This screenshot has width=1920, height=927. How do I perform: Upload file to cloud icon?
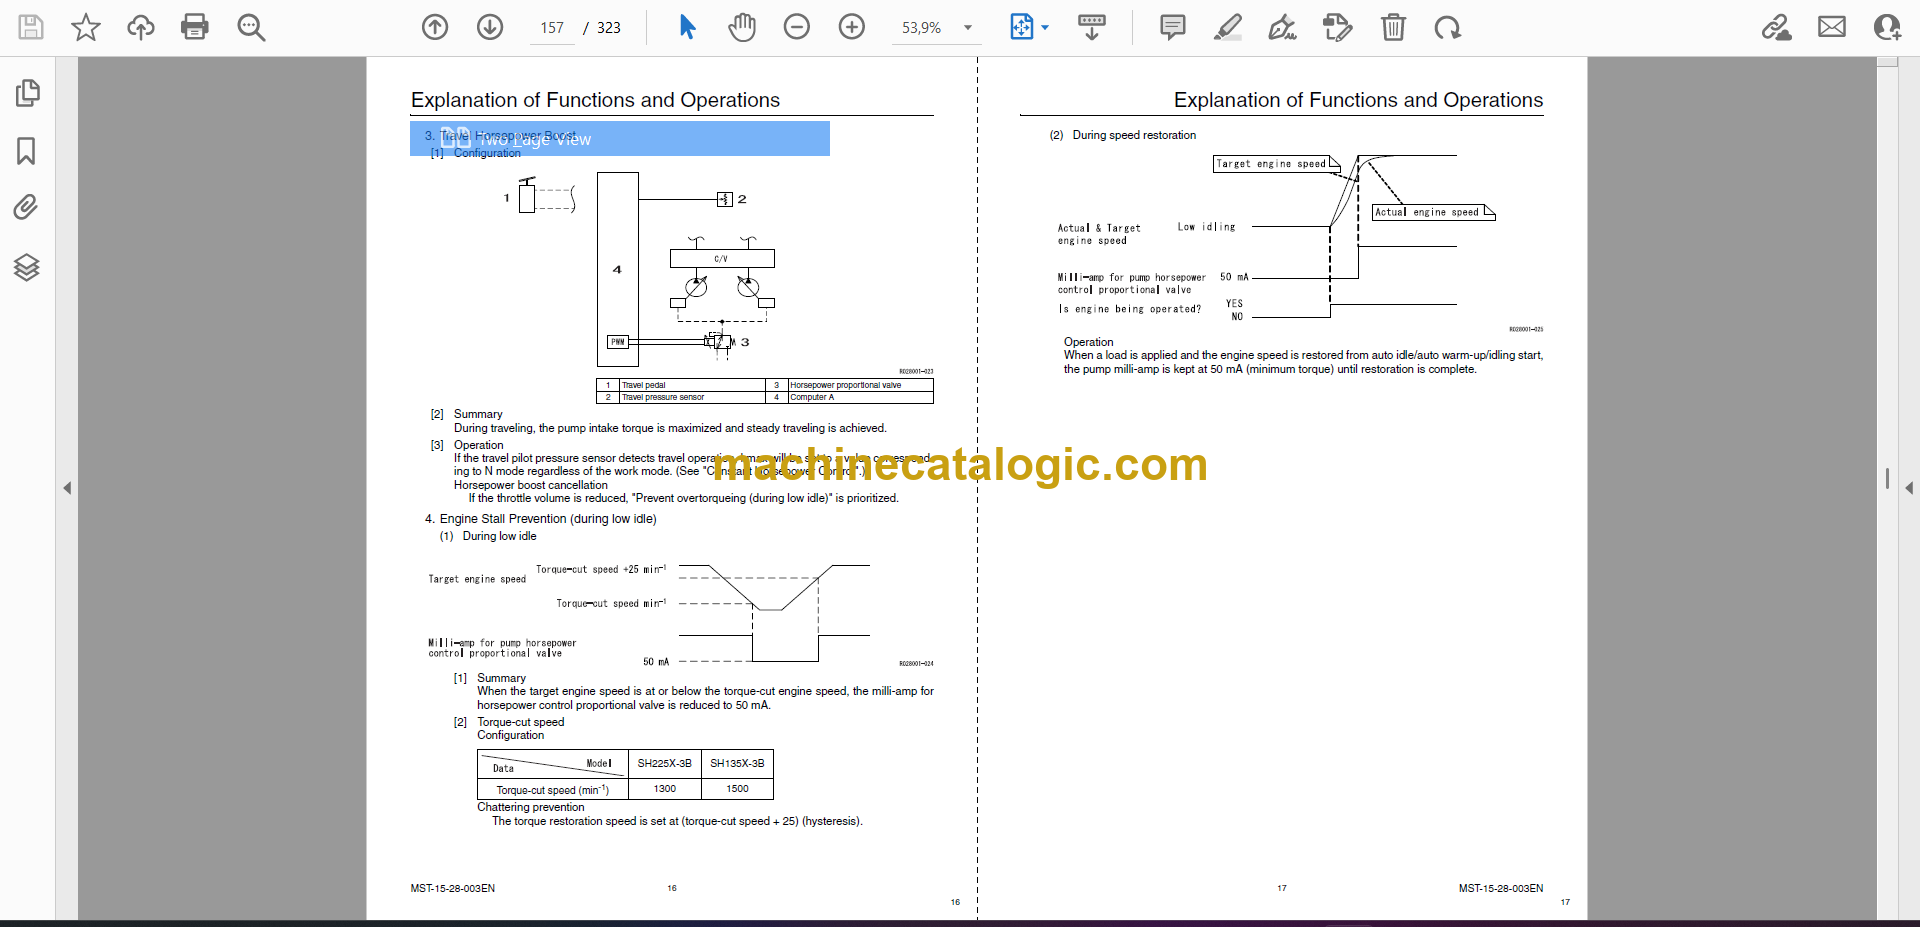[141, 27]
